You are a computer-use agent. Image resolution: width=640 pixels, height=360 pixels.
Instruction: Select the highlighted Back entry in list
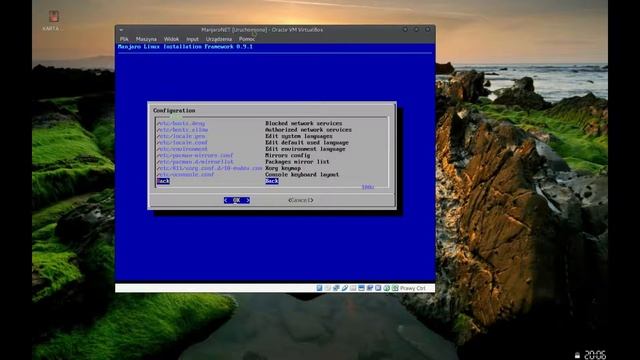(218, 181)
